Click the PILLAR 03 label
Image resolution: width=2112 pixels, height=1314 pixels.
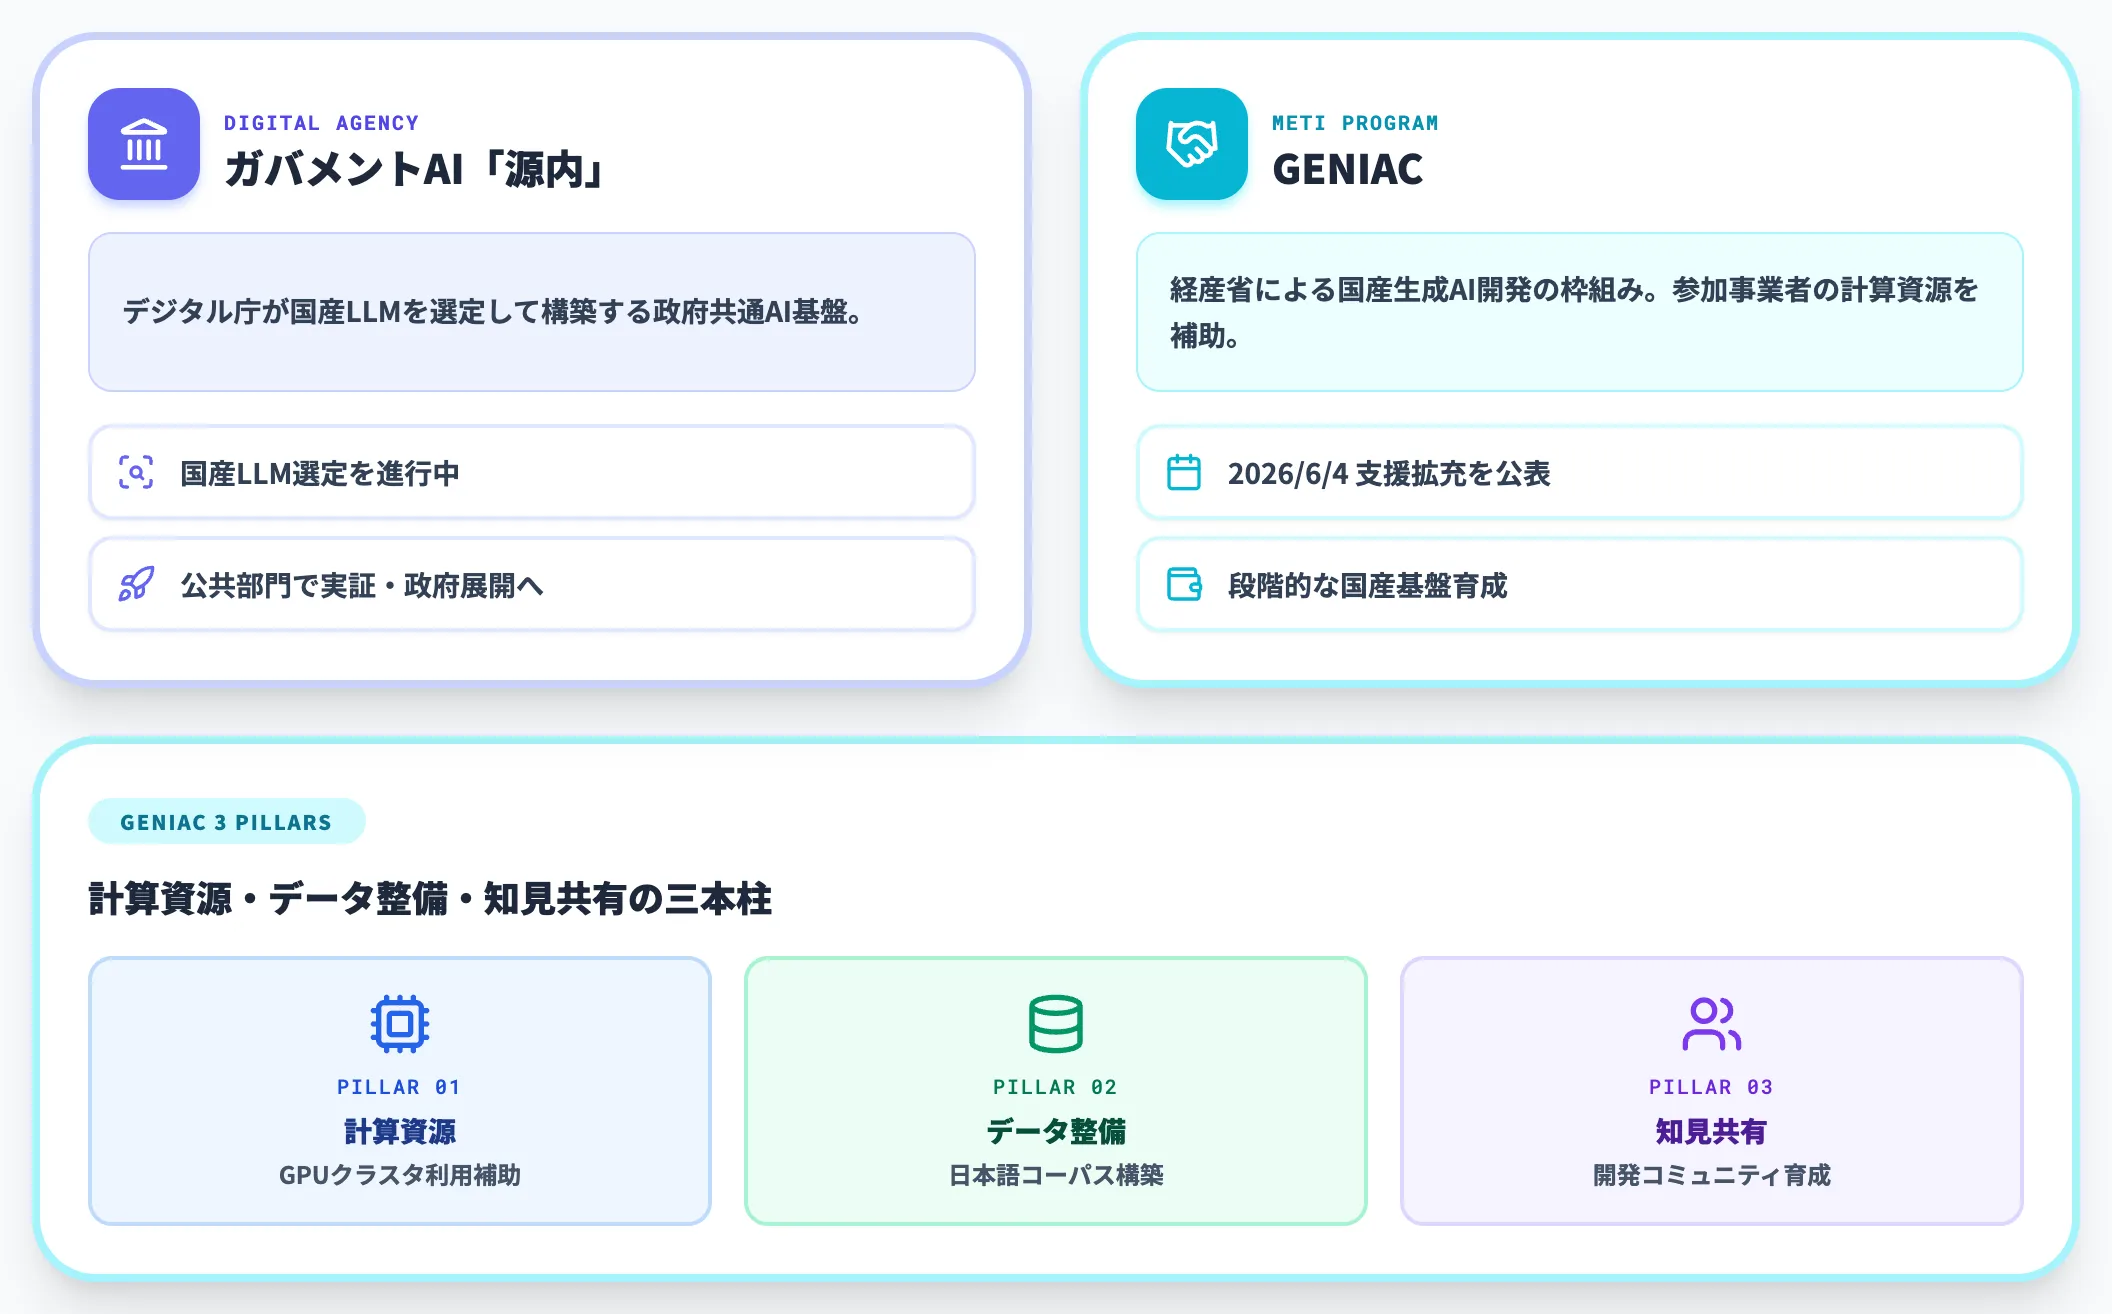(x=1711, y=1087)
